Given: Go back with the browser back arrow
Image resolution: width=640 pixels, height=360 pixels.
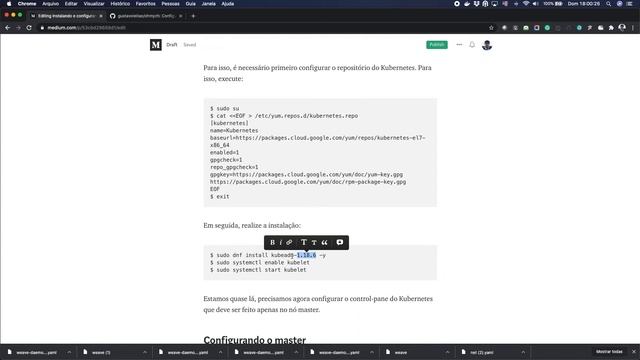Looking at the screenshot, I should [7, 28].
